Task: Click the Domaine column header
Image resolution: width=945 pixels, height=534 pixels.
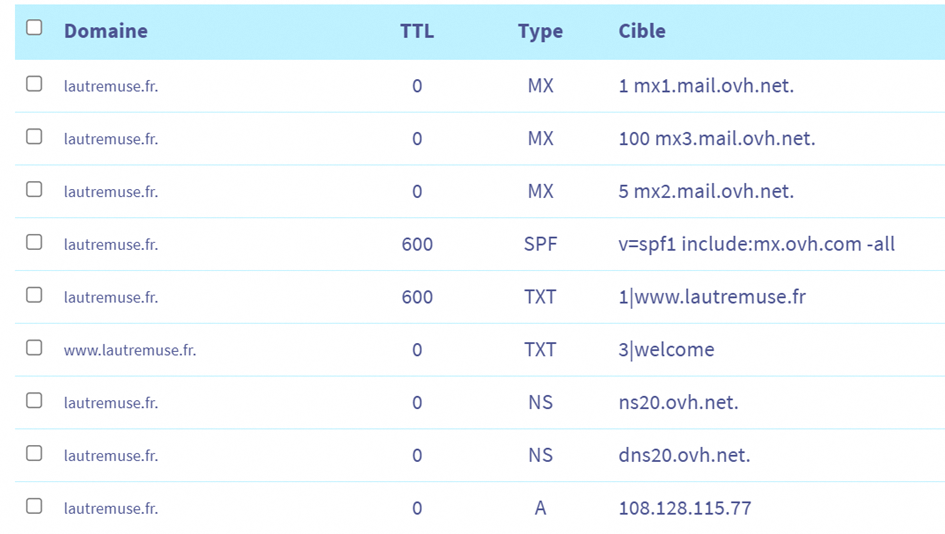Action: coord(105,31)
